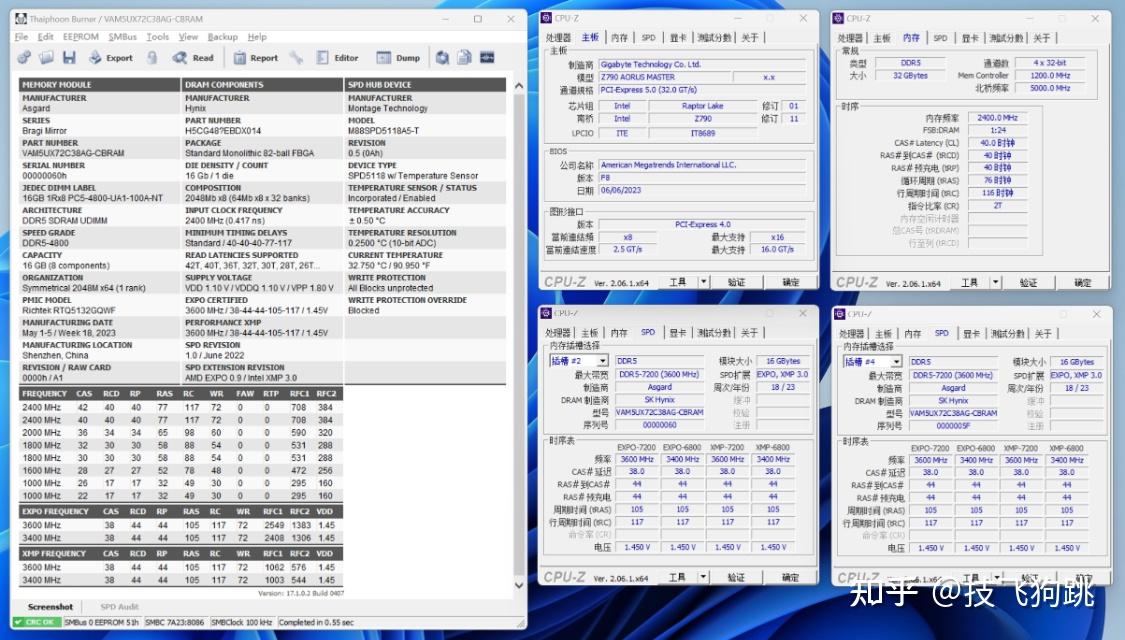
Task: Click the wrench tool icon
Action: 296,57
